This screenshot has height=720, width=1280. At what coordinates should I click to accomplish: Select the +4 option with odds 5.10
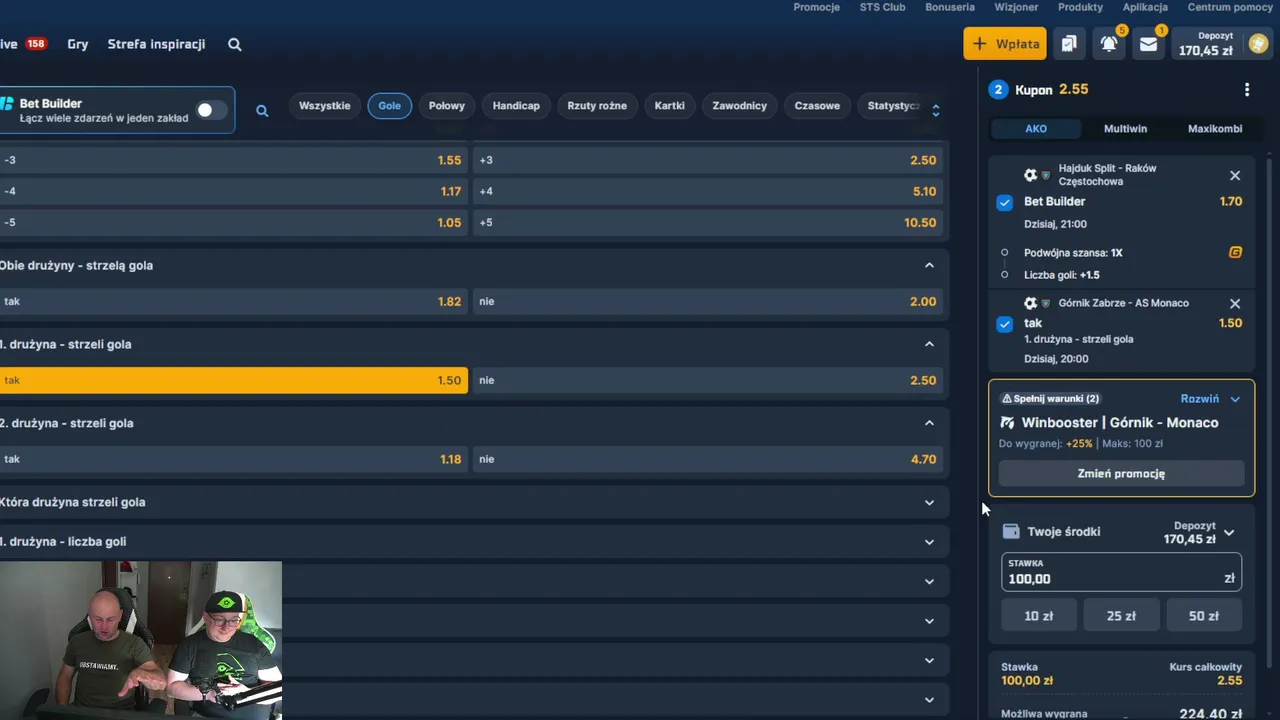(708, 191)
